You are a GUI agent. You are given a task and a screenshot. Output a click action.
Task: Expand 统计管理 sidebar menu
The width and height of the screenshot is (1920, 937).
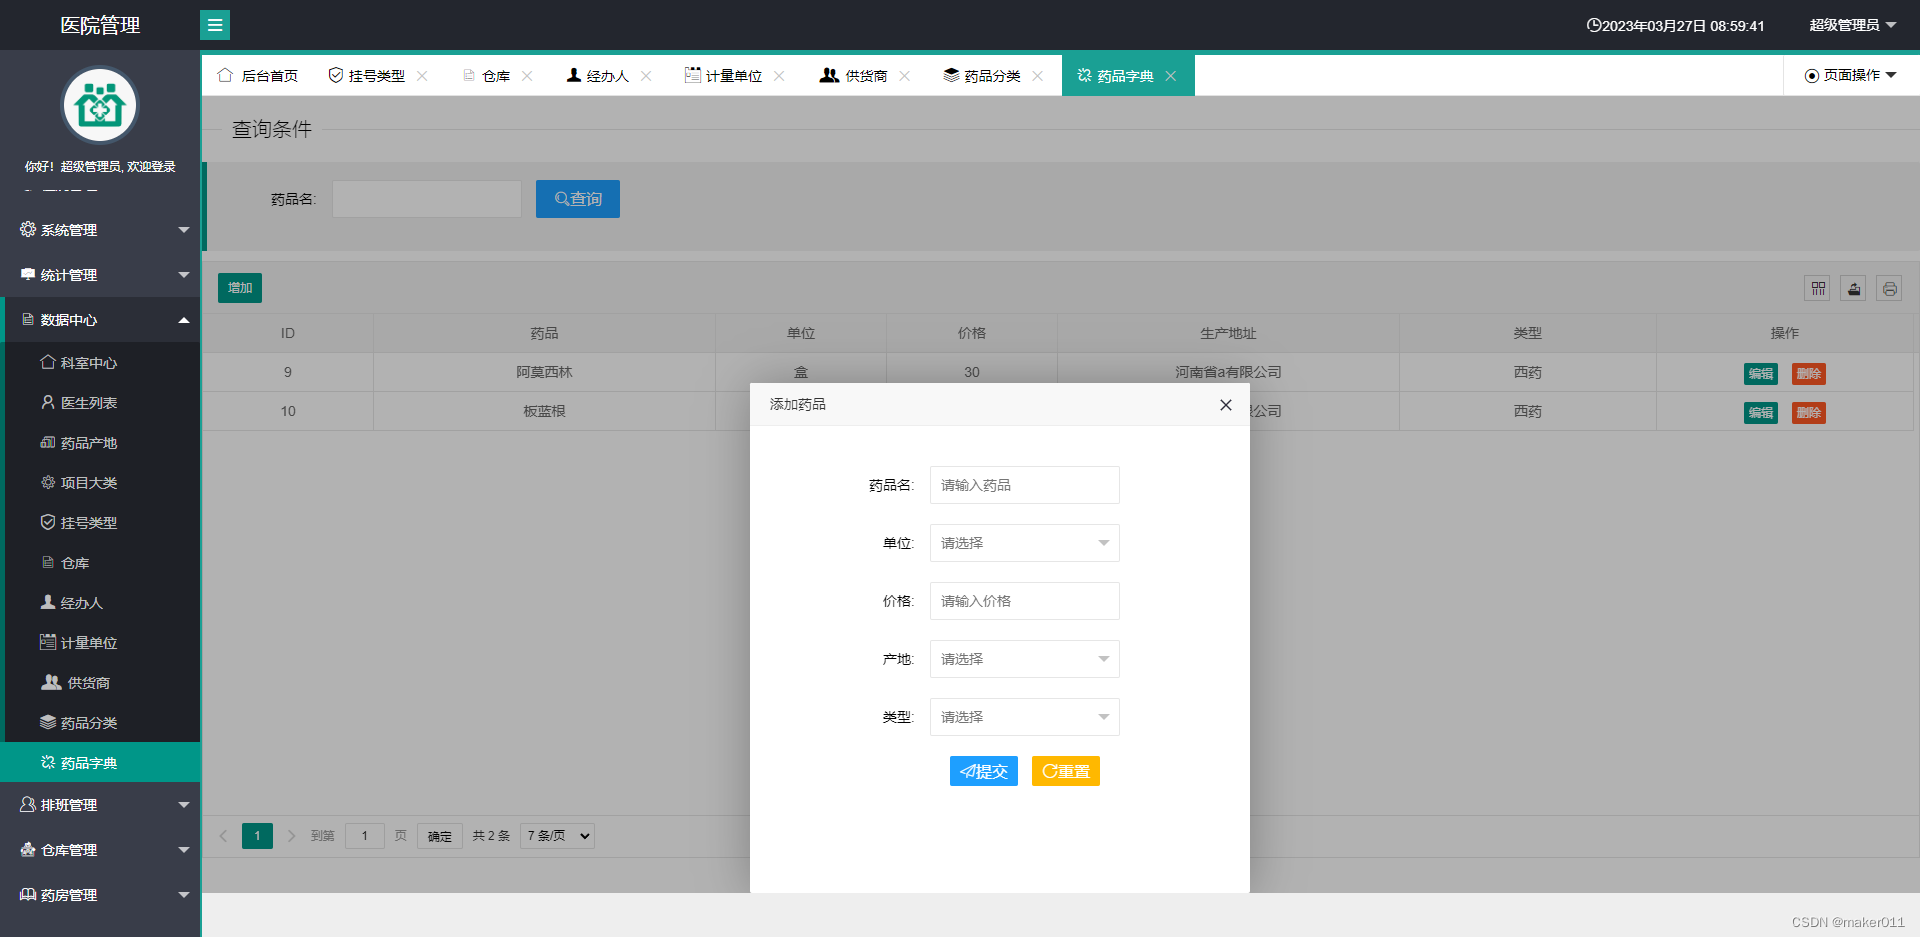pos(100,275)
